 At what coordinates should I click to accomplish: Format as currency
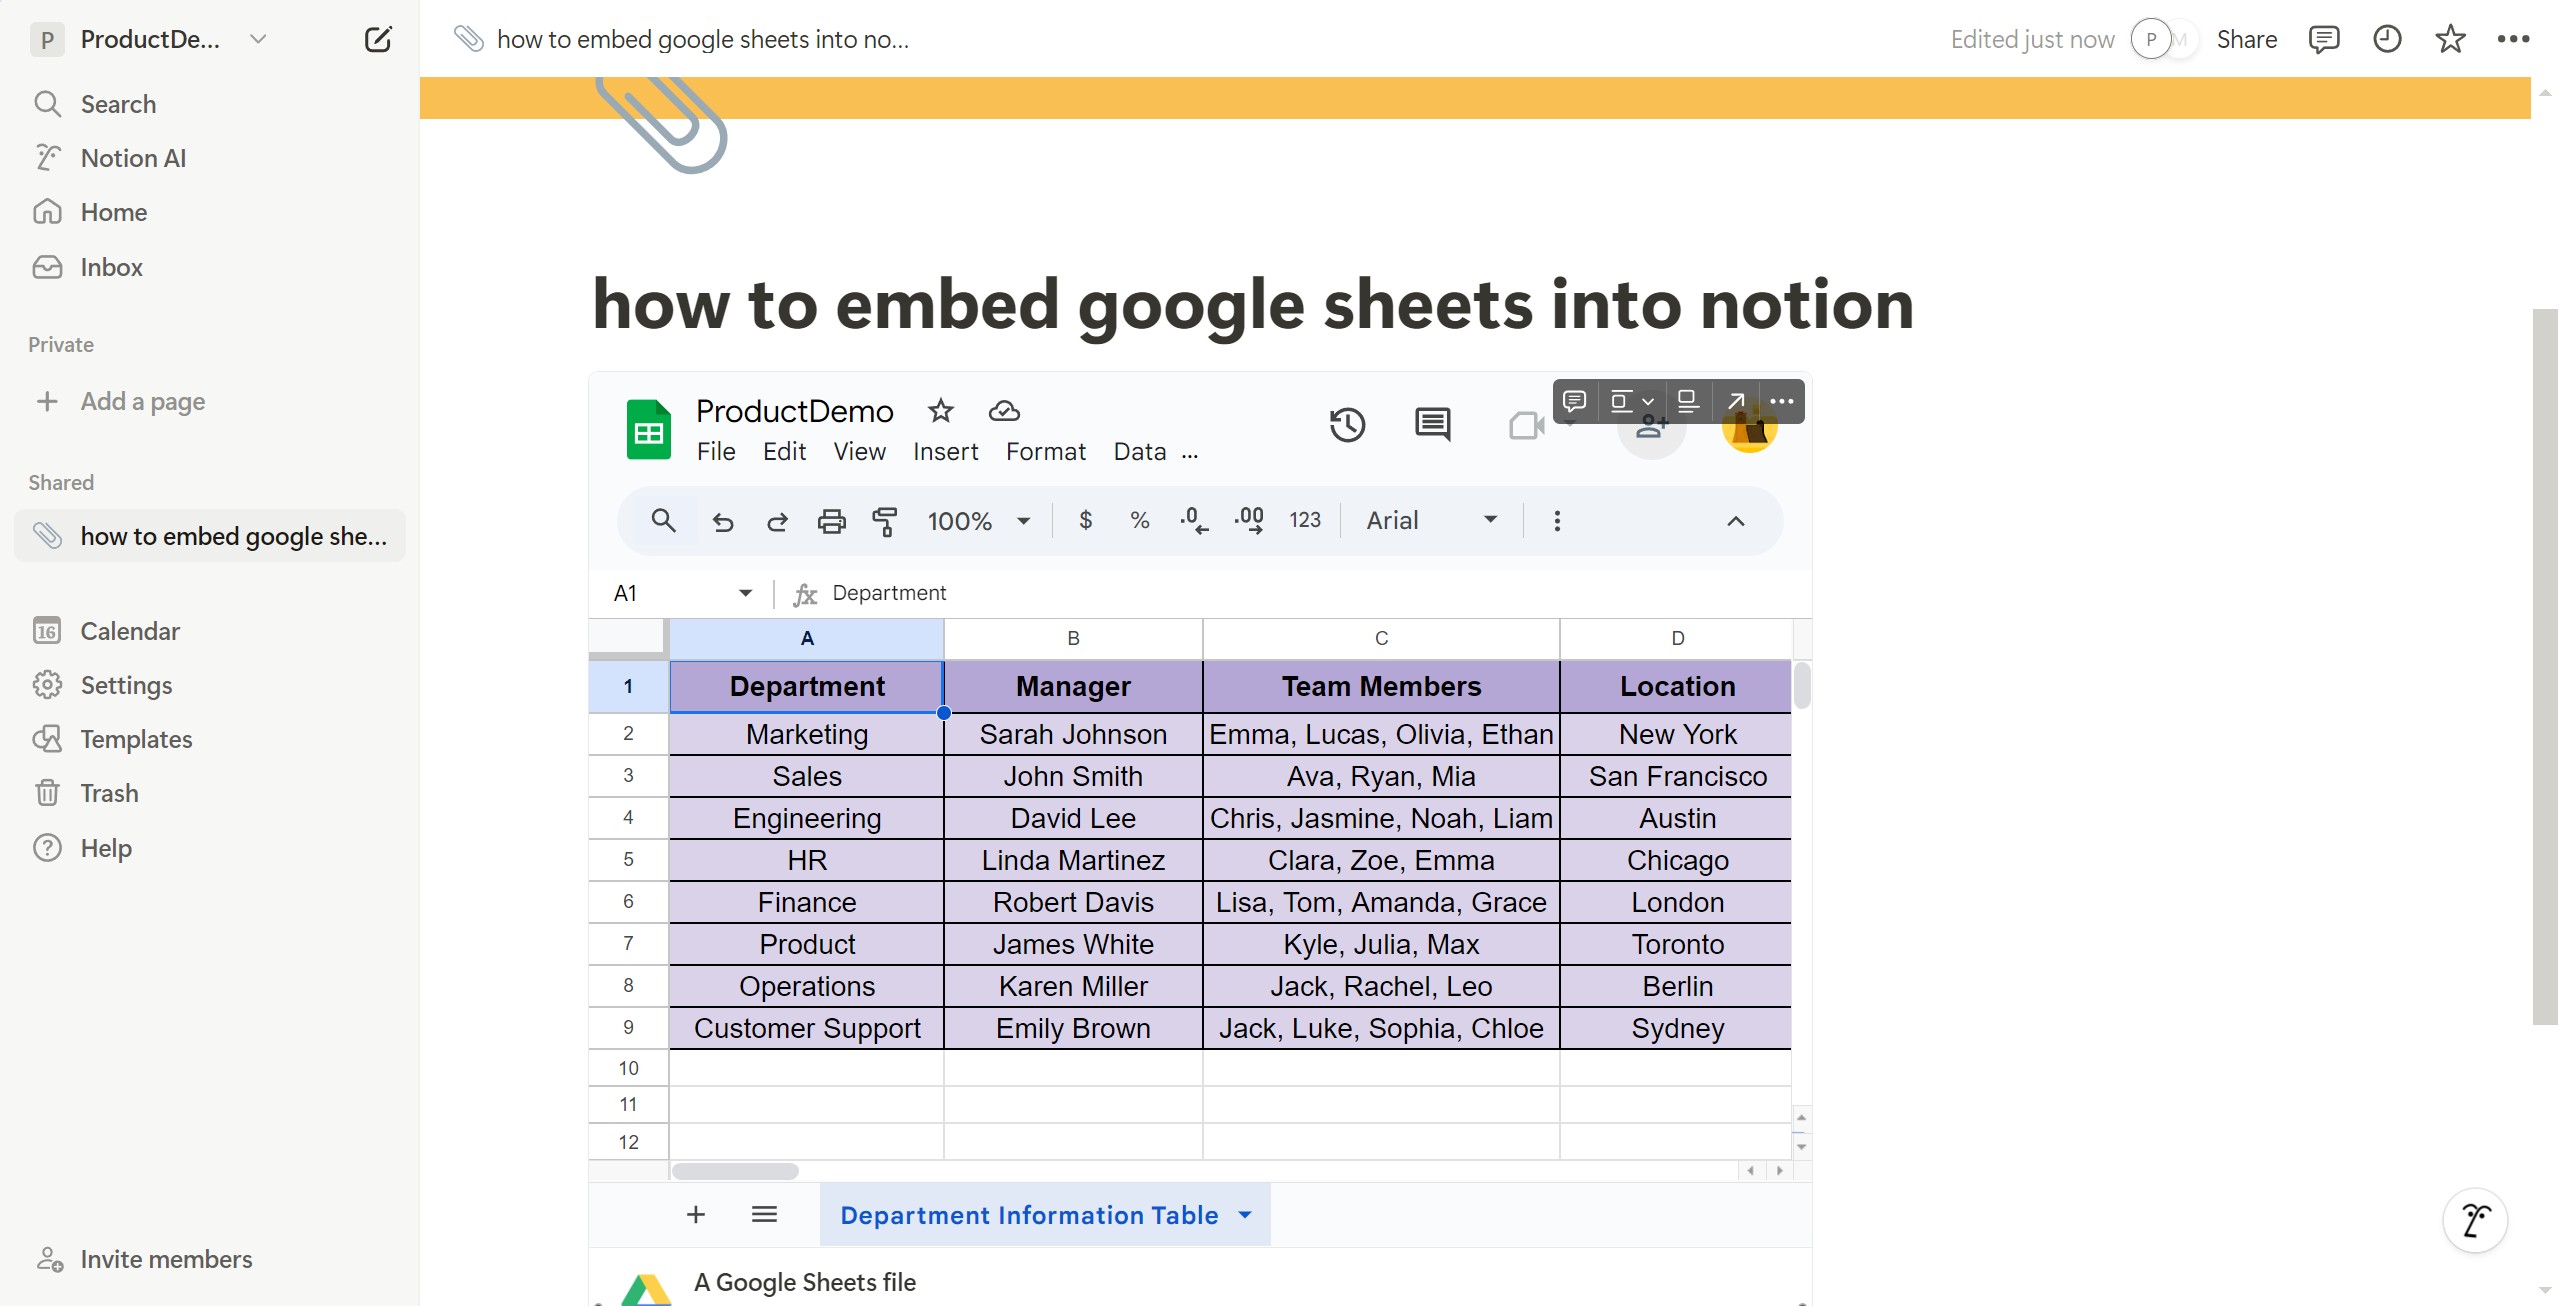(x=1086, y=520)
